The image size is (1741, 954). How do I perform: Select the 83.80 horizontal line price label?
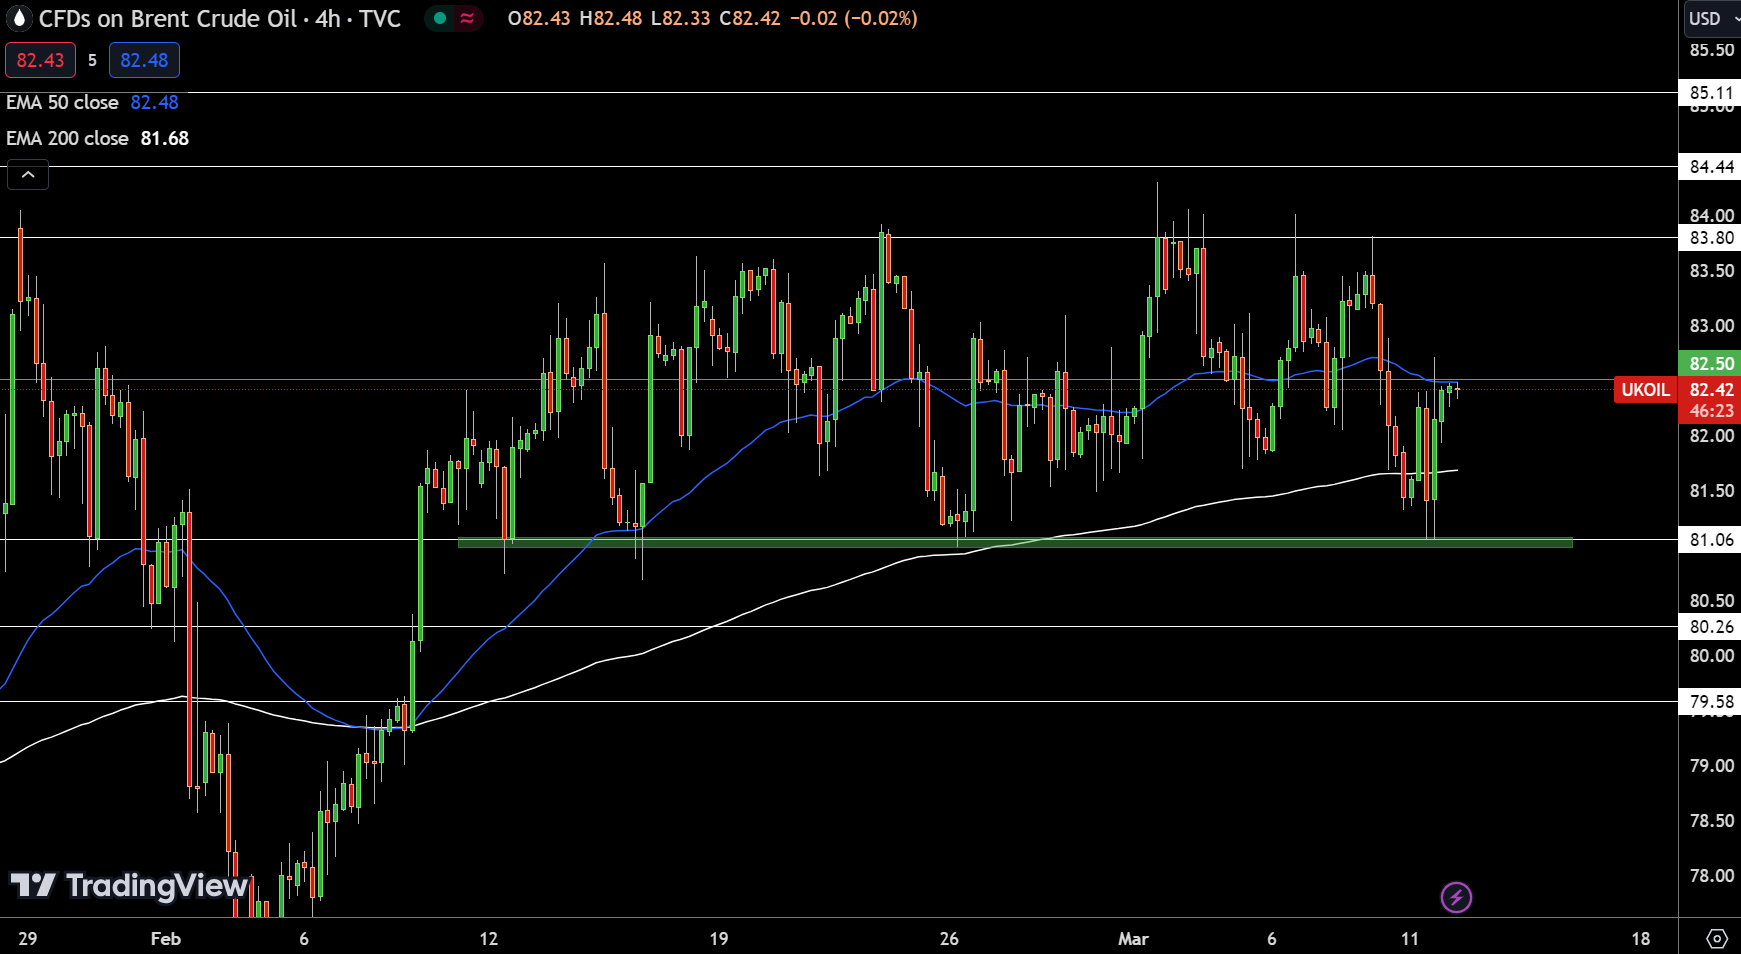(x=1711, y=238)
